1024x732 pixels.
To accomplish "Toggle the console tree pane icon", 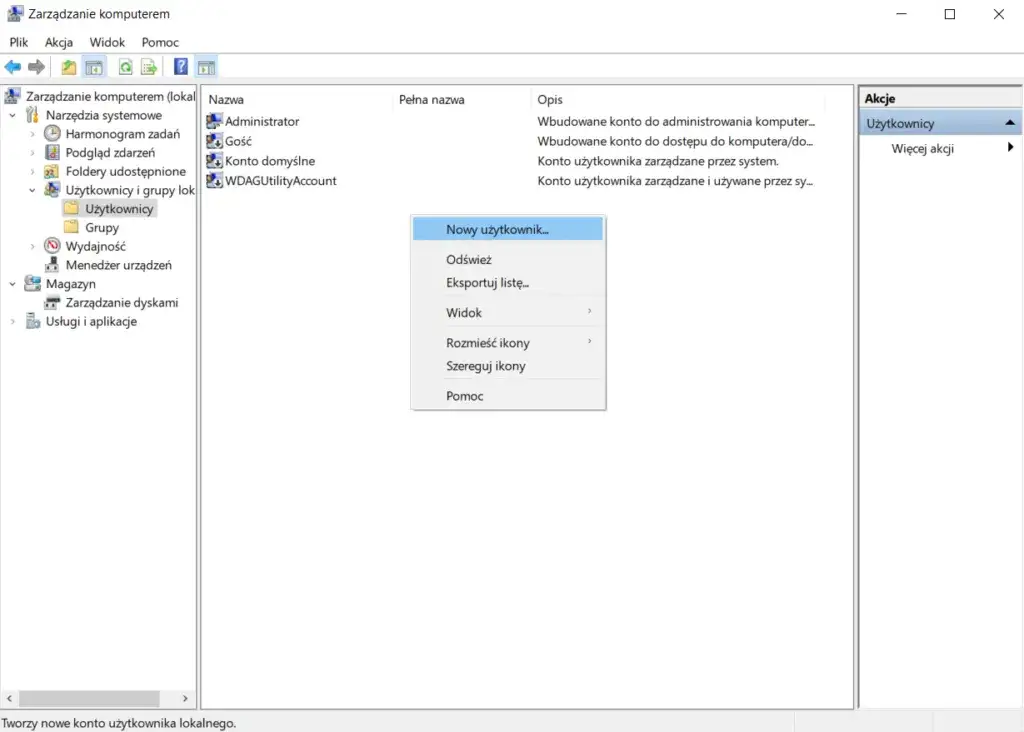I will pos(92,66).
